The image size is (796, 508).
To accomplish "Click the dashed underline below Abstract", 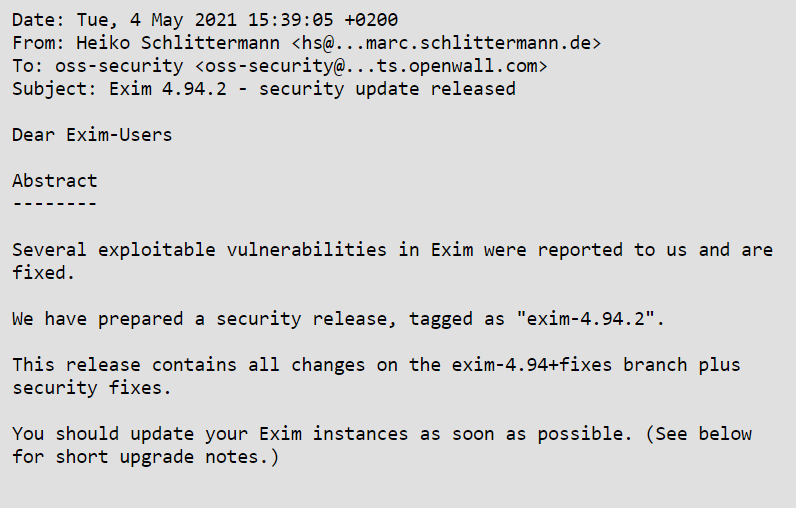I will tap(55, 204).
